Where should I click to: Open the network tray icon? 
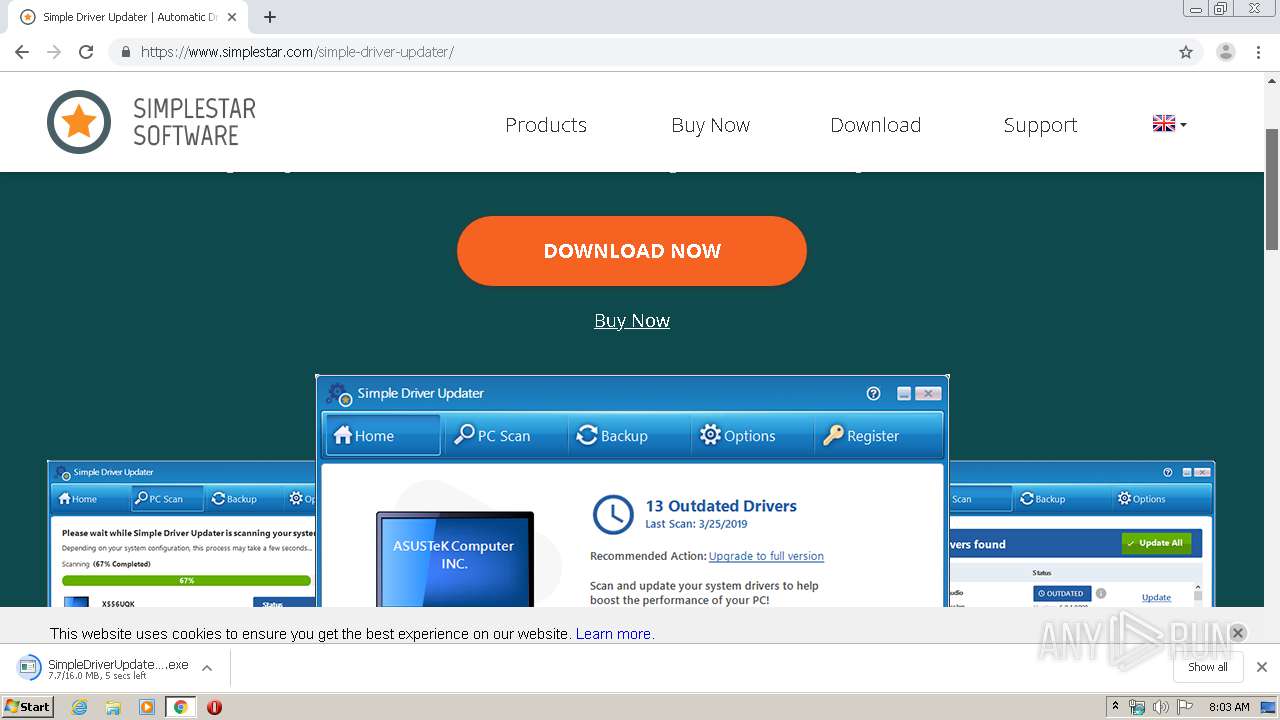click(x=1137, y=707)
